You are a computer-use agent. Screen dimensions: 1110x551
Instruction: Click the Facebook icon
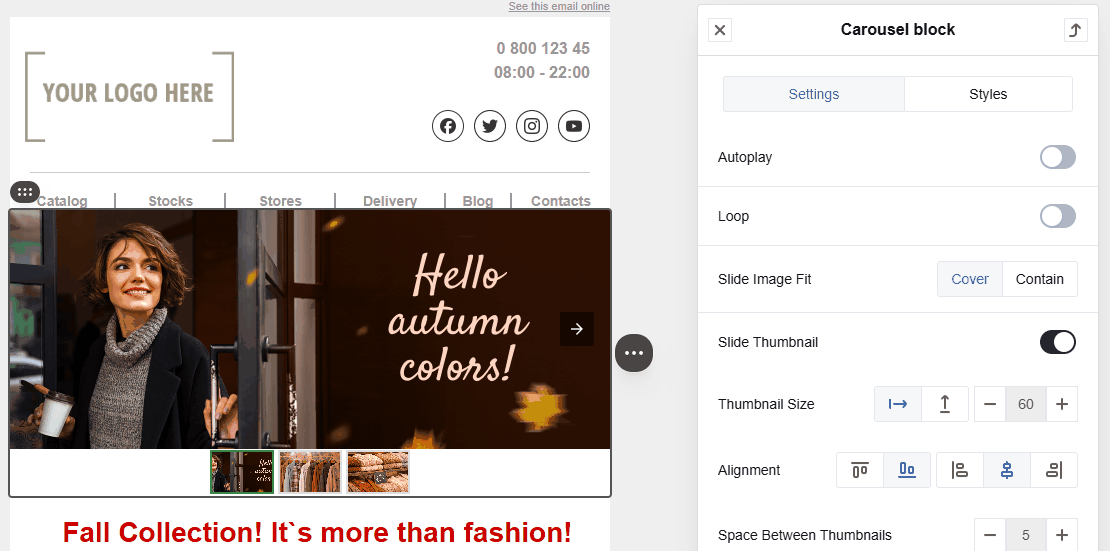tap(448, 126)
